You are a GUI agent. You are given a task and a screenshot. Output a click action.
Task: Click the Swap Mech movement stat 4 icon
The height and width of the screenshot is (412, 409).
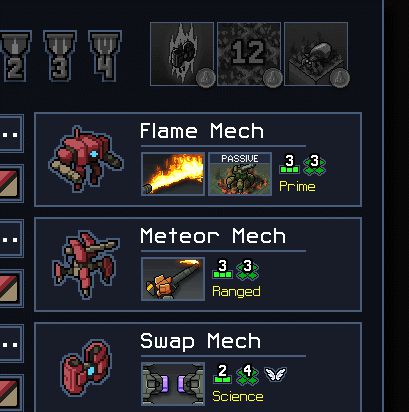[247, 374]
